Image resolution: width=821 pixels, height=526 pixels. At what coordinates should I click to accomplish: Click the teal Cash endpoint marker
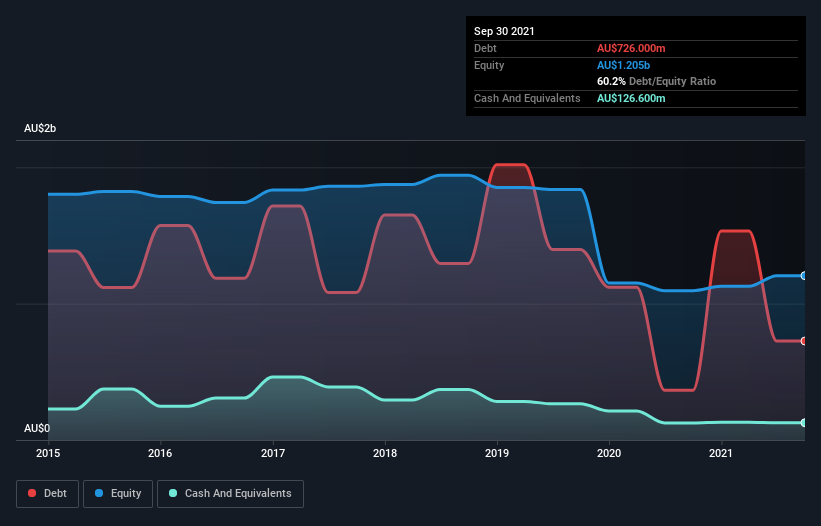coord(804,422)
